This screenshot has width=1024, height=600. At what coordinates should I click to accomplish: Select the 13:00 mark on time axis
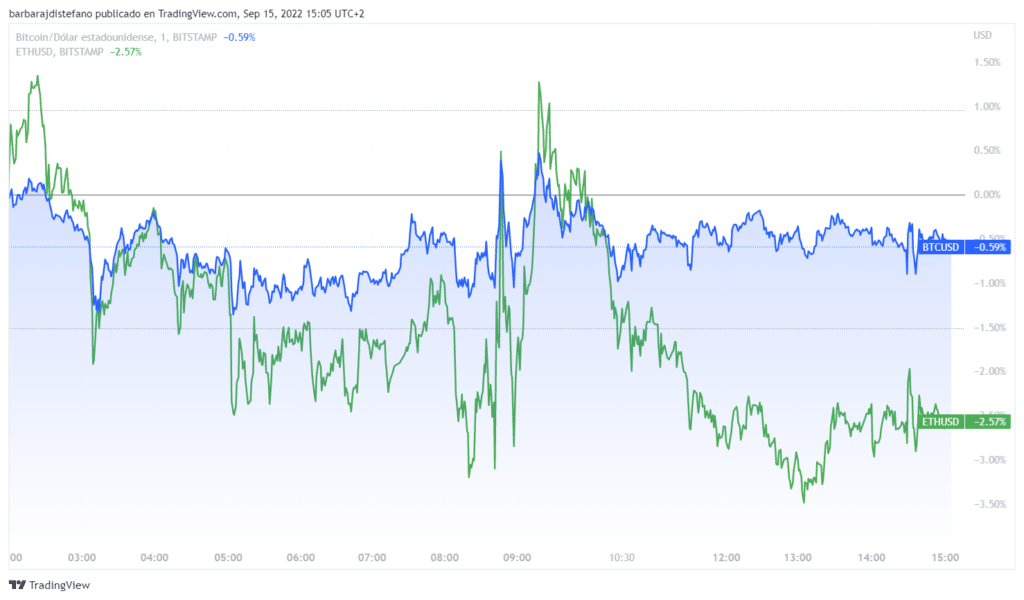point(799,557)
